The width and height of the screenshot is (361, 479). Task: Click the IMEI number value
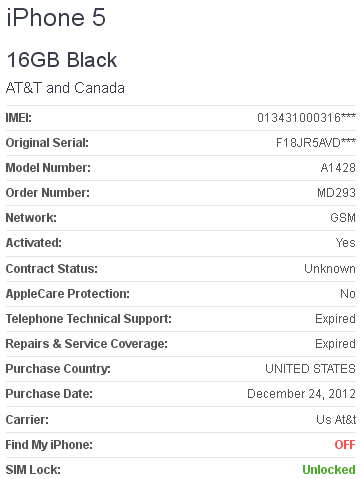(306, 118)
